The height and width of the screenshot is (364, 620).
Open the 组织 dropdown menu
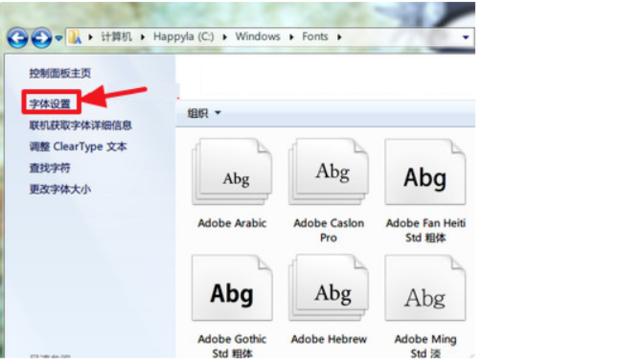pos(204,113)
